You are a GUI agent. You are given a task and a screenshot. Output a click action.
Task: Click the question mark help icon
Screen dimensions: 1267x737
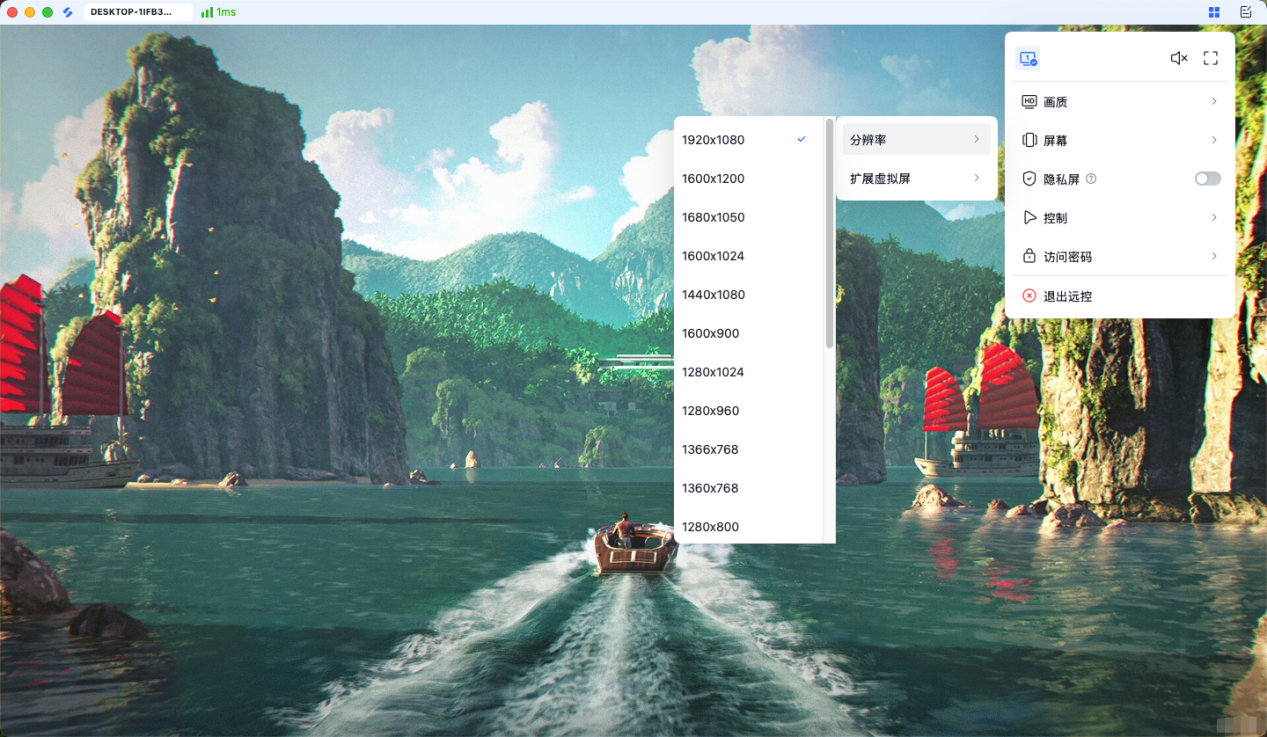coord(1091,179)
